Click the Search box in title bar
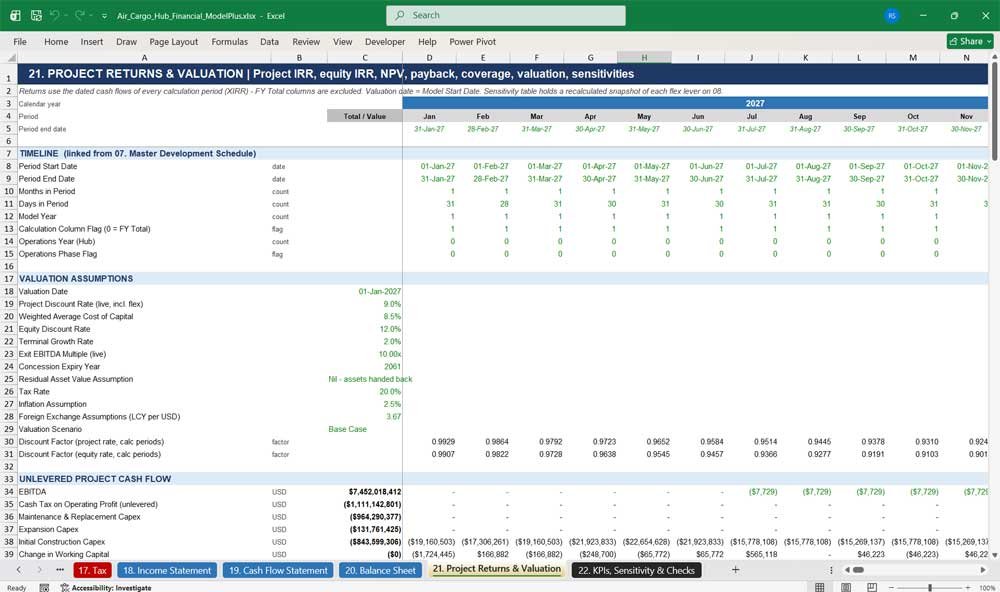Screen dimensions: 1000x592 pos(506,15)
